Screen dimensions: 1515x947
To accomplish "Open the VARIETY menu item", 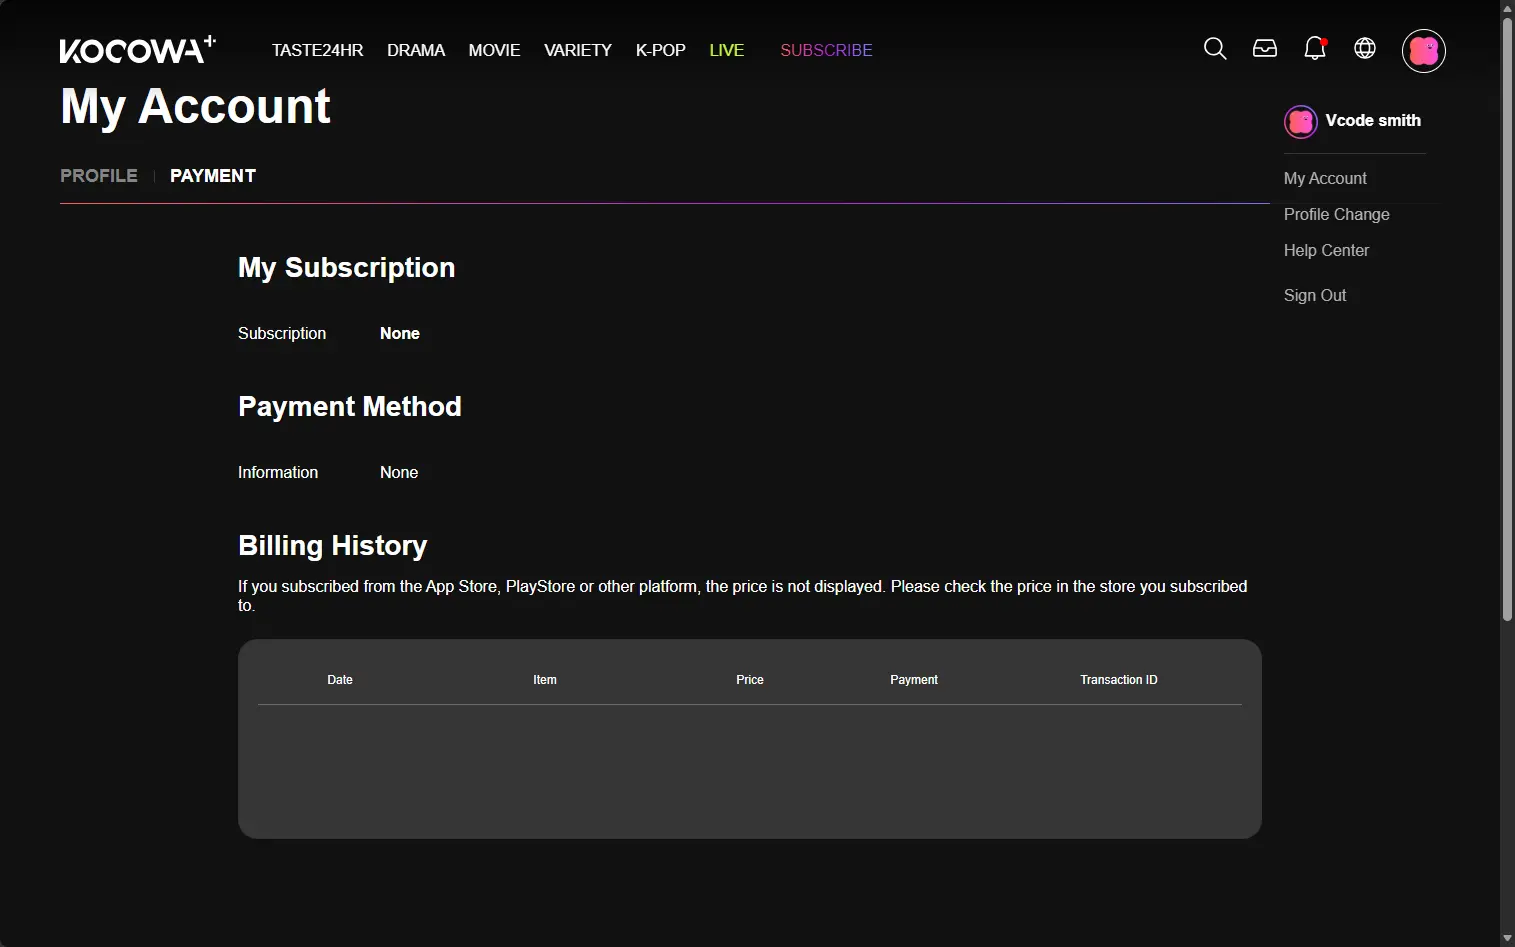I will click(x=578, y=50).
